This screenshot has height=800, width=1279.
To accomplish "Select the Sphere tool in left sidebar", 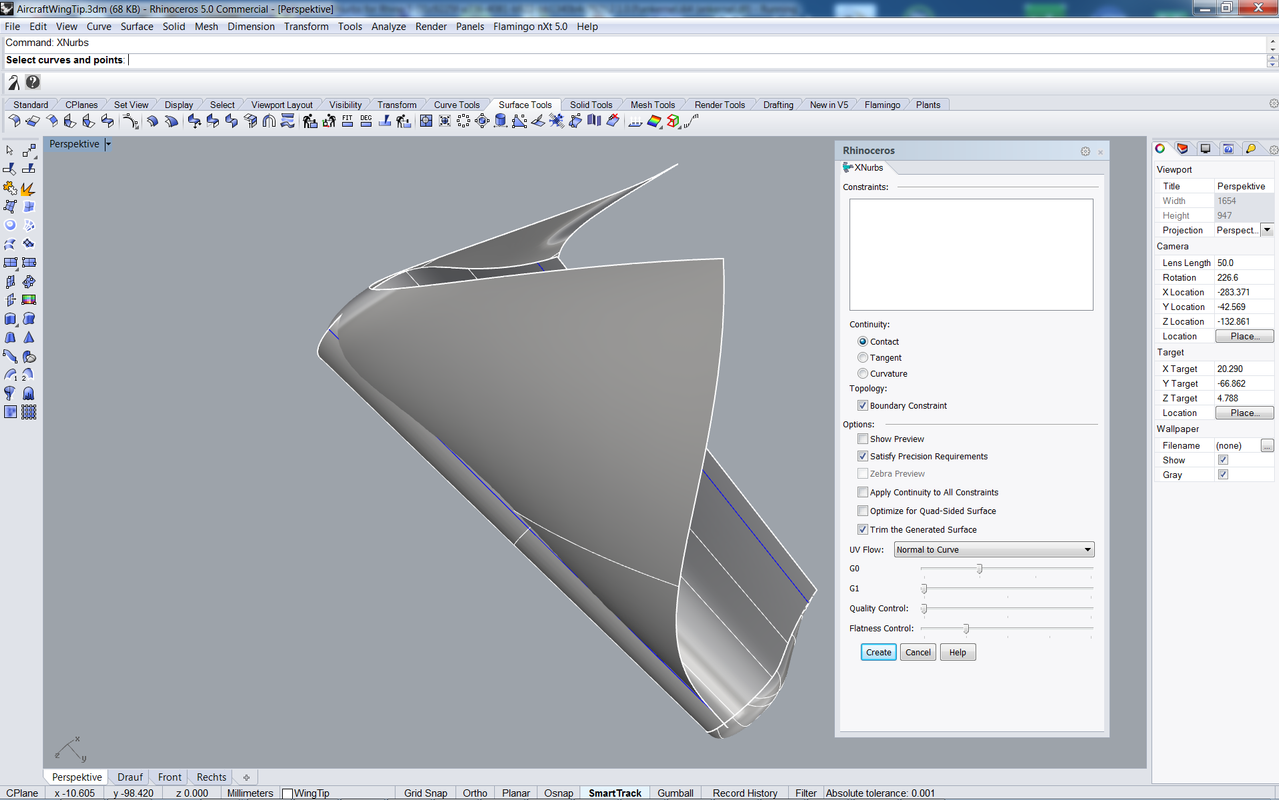I will pos(10,225).
